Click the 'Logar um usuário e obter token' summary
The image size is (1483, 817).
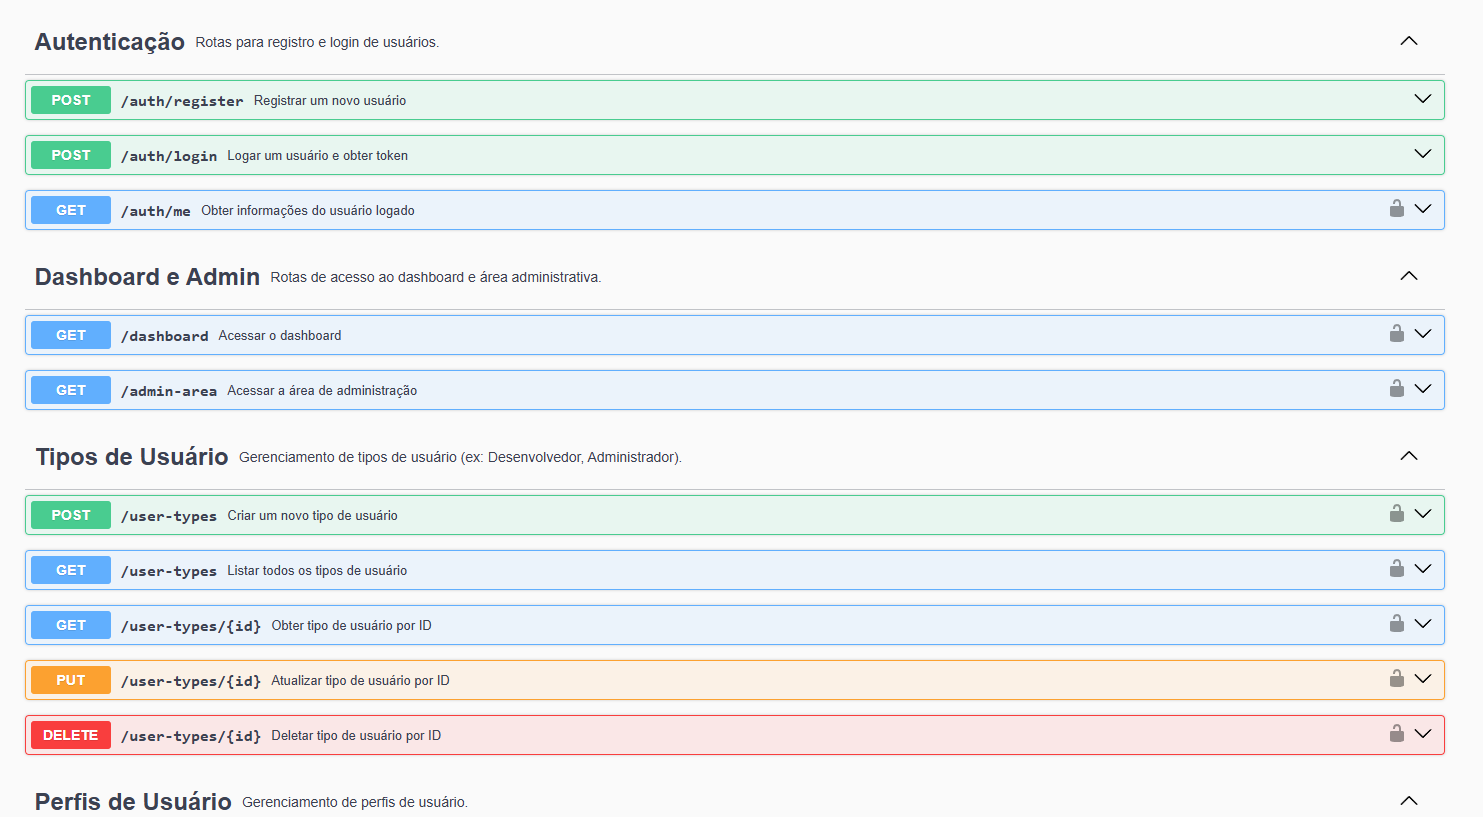[x=317, y=156]
